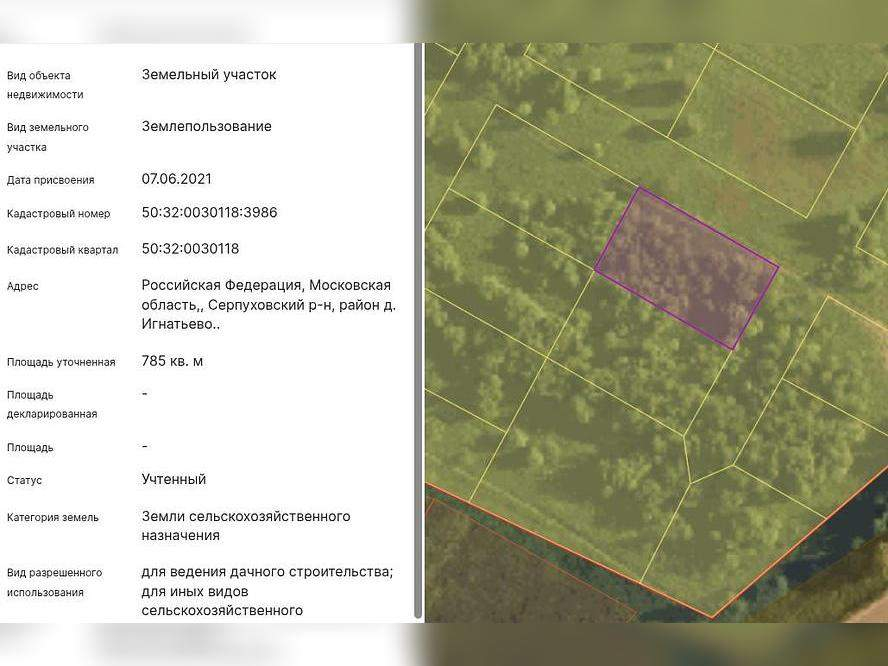Select the Адрес field label
Image resolution: width=888 pixels, height=666 pixels.
[23, 286]
